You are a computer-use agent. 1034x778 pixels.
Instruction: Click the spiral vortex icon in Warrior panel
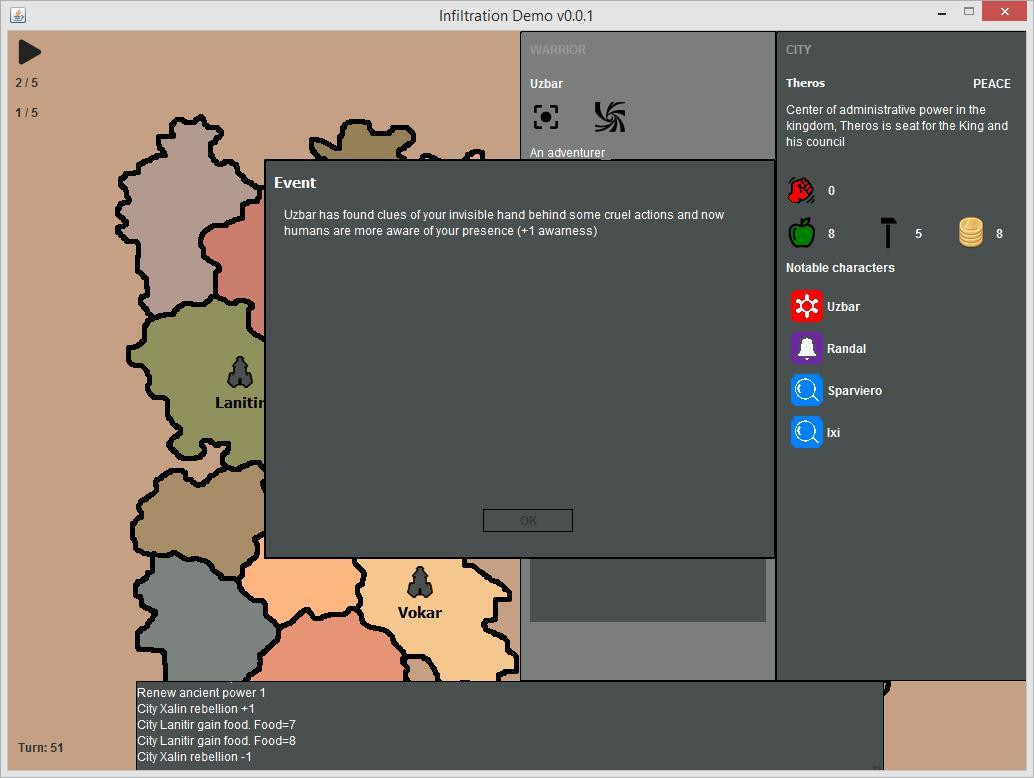coord(610,117)
